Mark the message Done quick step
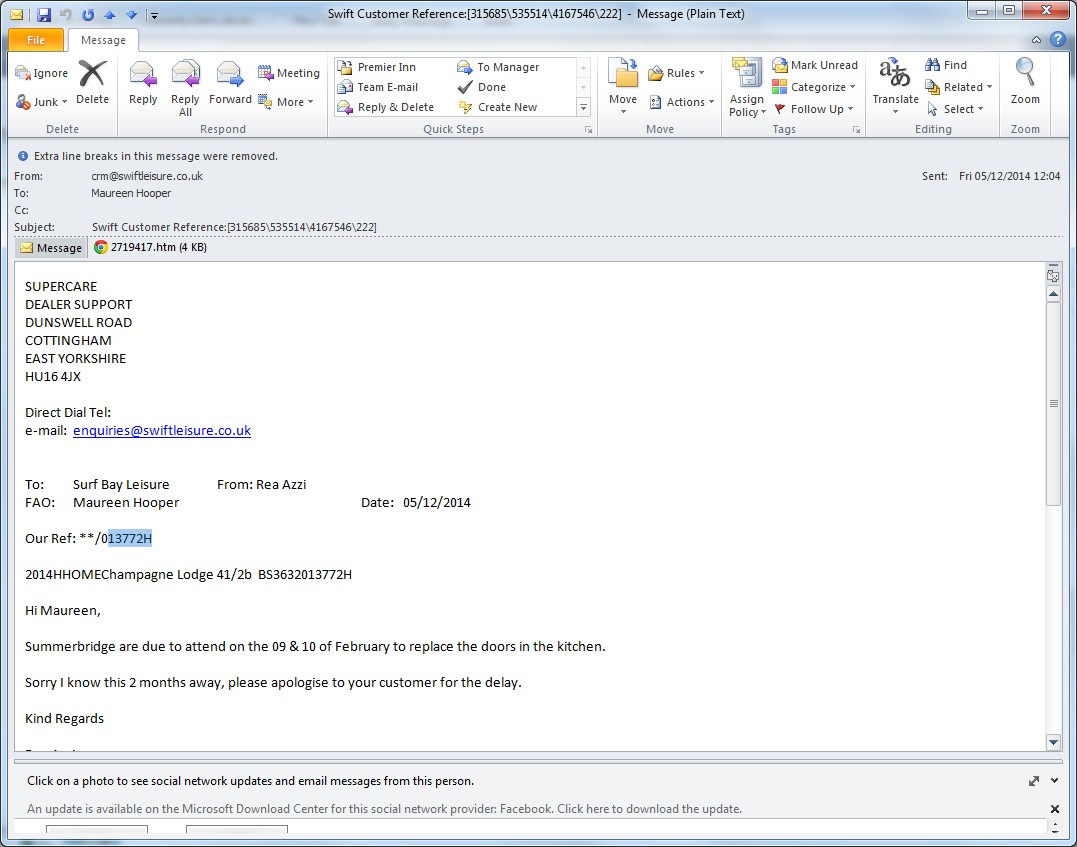This screenshot has height=847, width=1077. point(481,87)
